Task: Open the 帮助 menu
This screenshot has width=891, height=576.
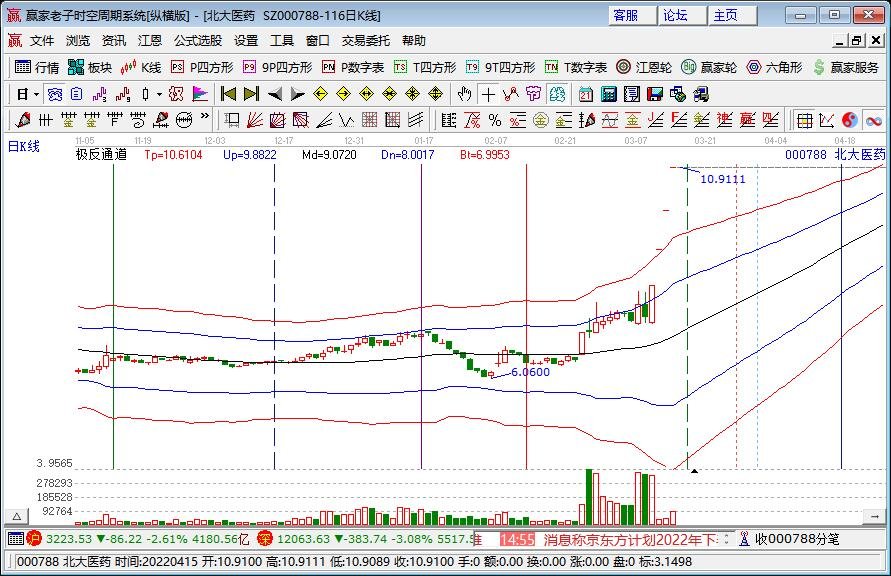Action: point(414,41)
